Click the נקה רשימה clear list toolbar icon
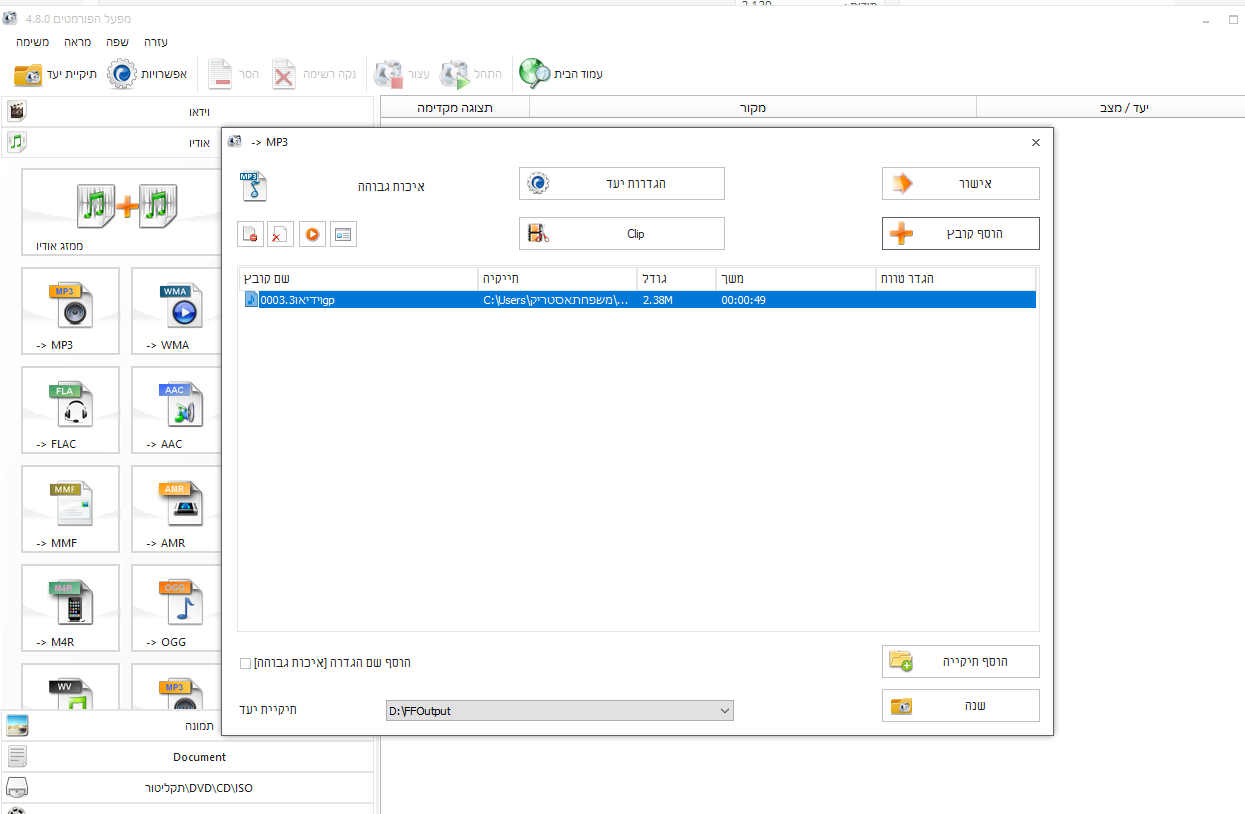The height and width of the screenshot is (814, 1245). point(314,74)
